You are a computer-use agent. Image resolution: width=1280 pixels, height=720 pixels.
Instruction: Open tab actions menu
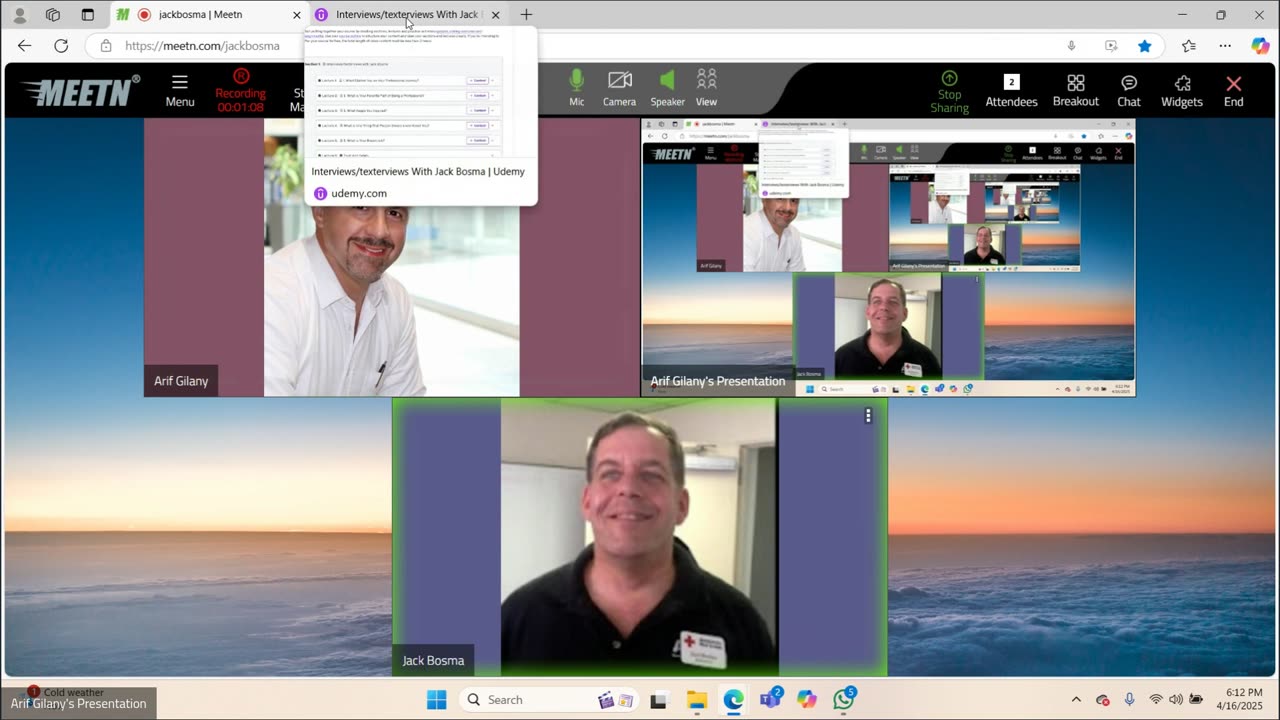[x=87, y=15]
